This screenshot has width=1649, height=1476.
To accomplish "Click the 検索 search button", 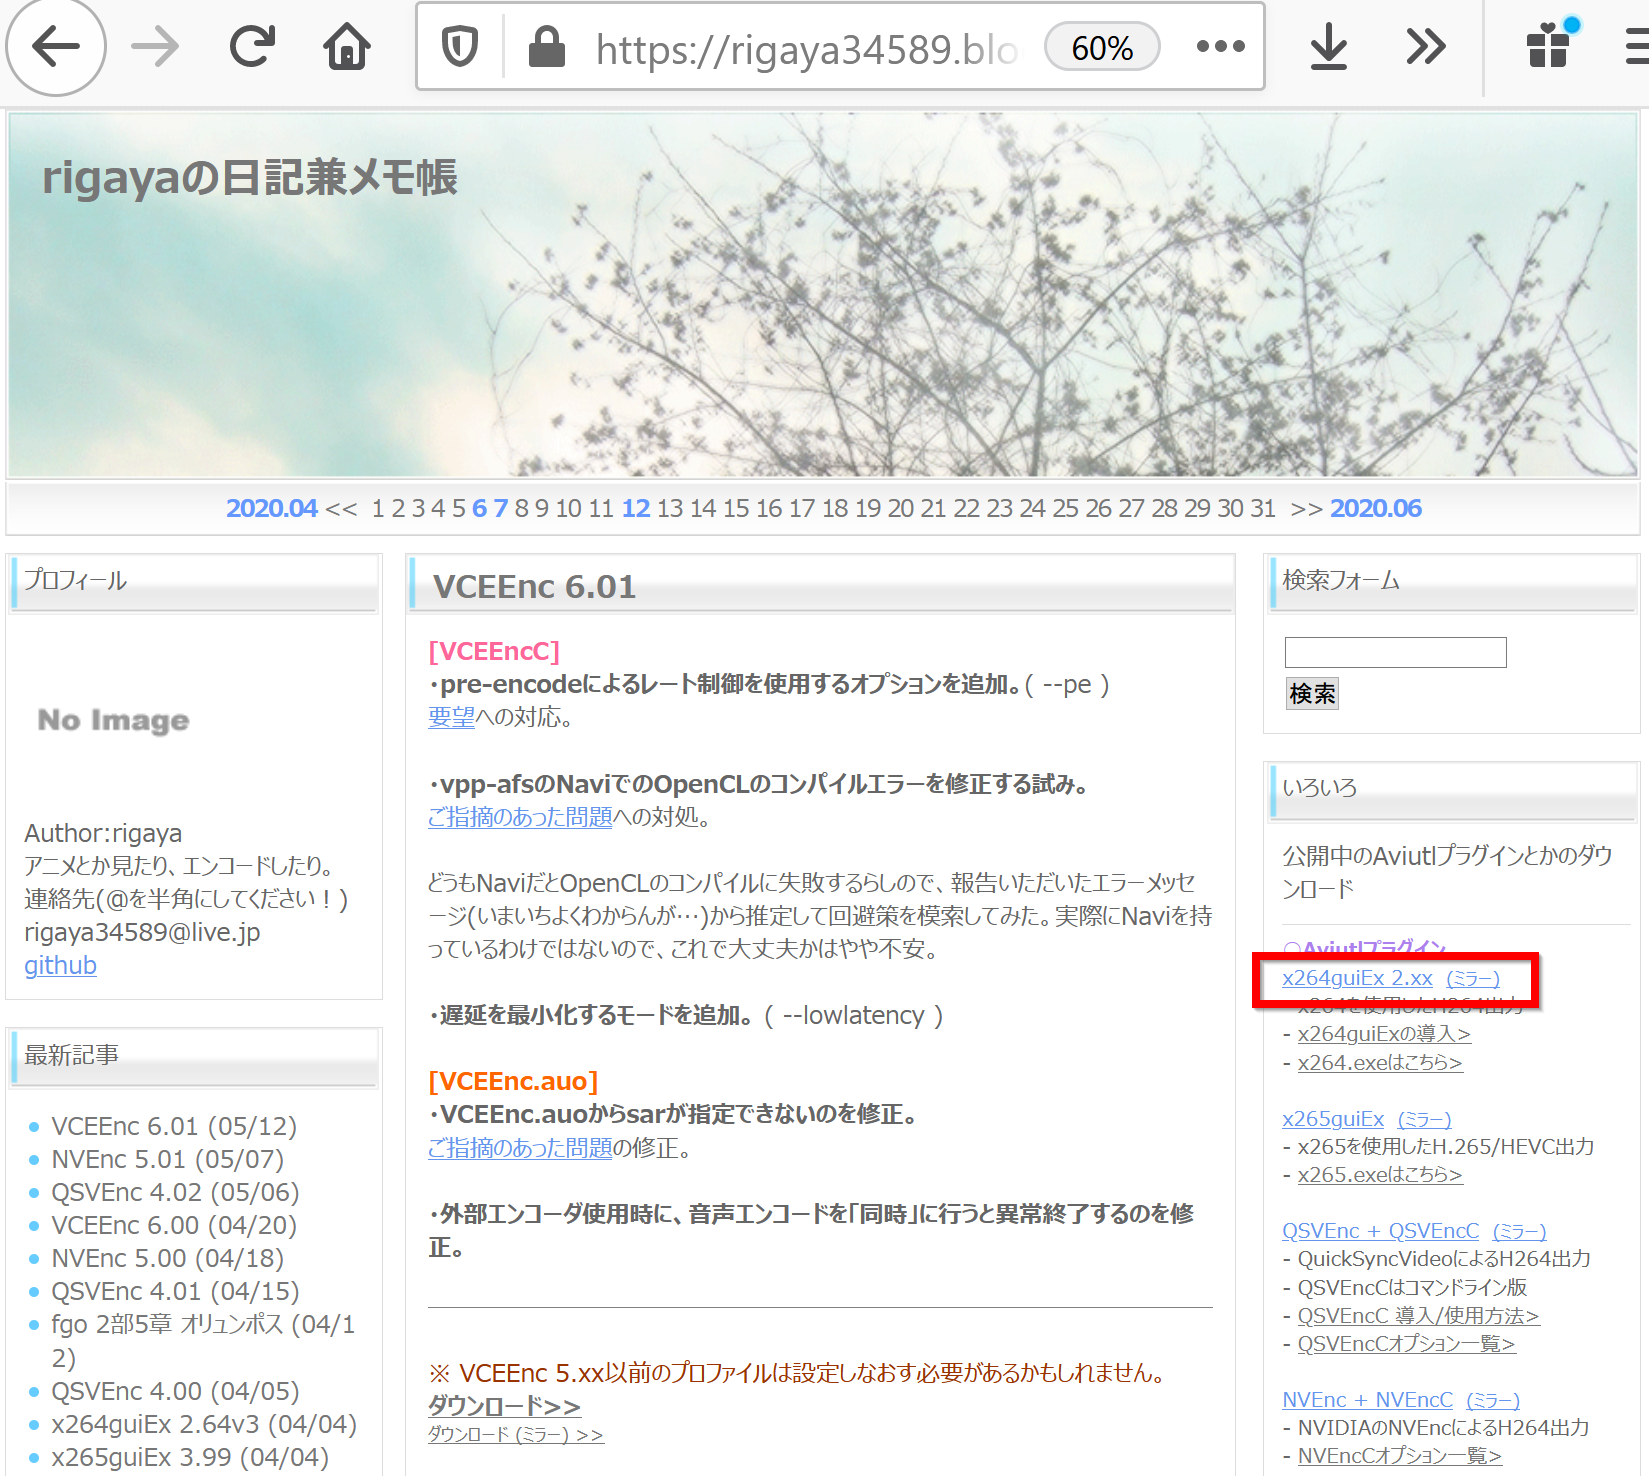I will click(x=1312, y=693).
